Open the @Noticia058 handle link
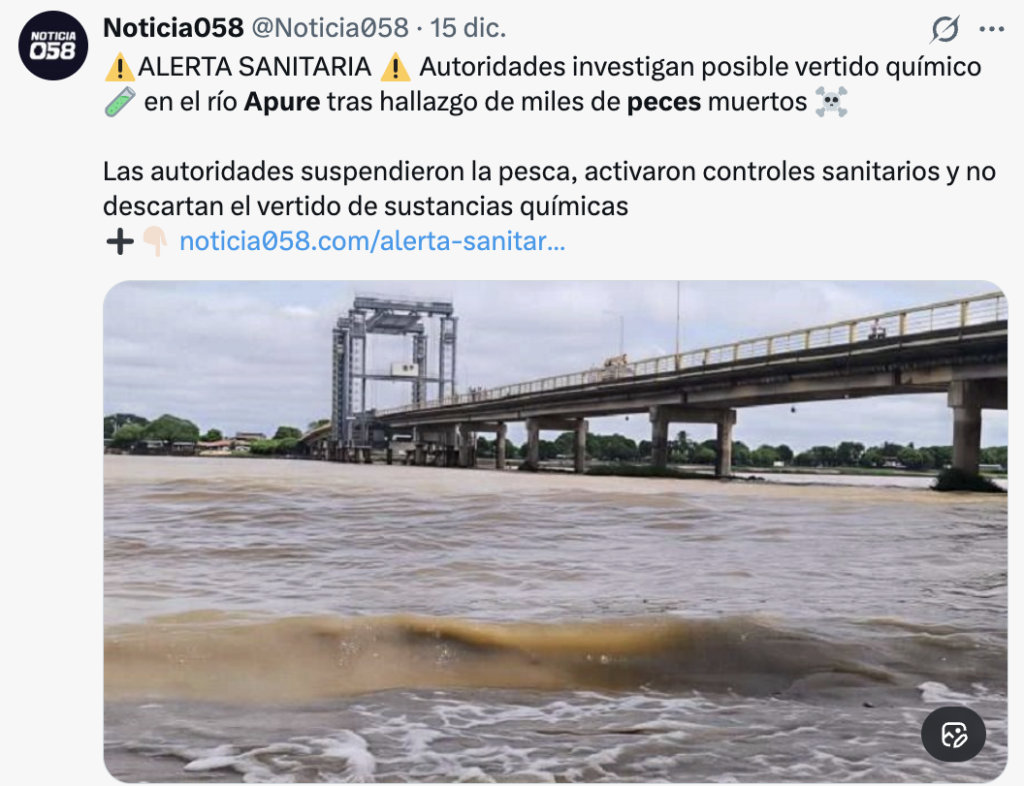Image resolution: width=1024 pixels, height=786 pixels. click(330, 28)
